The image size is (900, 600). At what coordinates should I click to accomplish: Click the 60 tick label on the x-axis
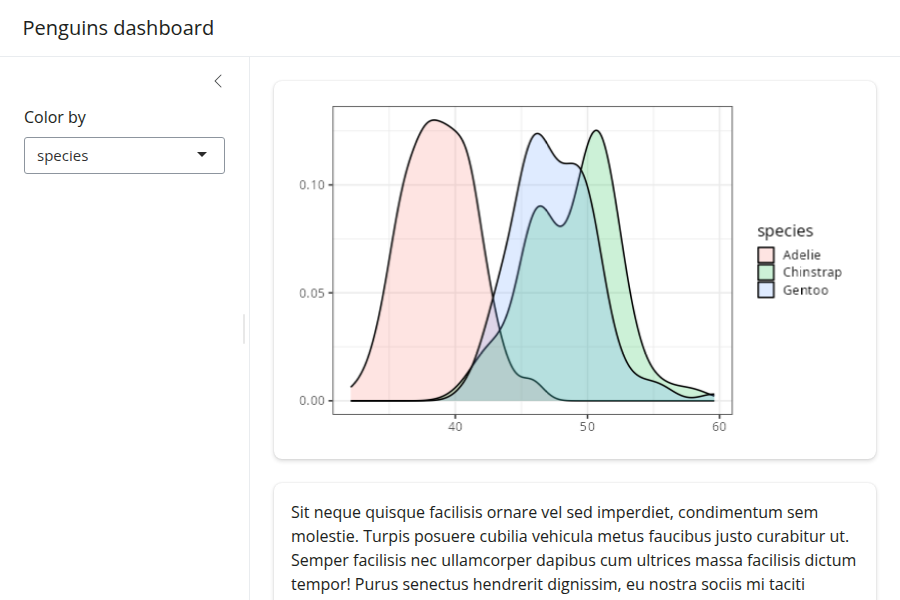[x=718, y=428]
